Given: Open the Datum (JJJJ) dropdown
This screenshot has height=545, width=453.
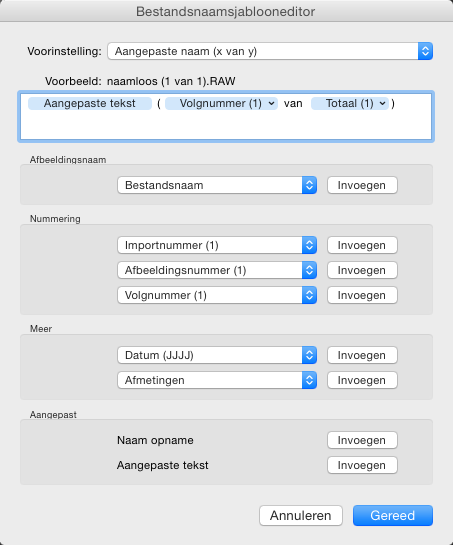Looking at the screenshot, I should click(217, 355).
